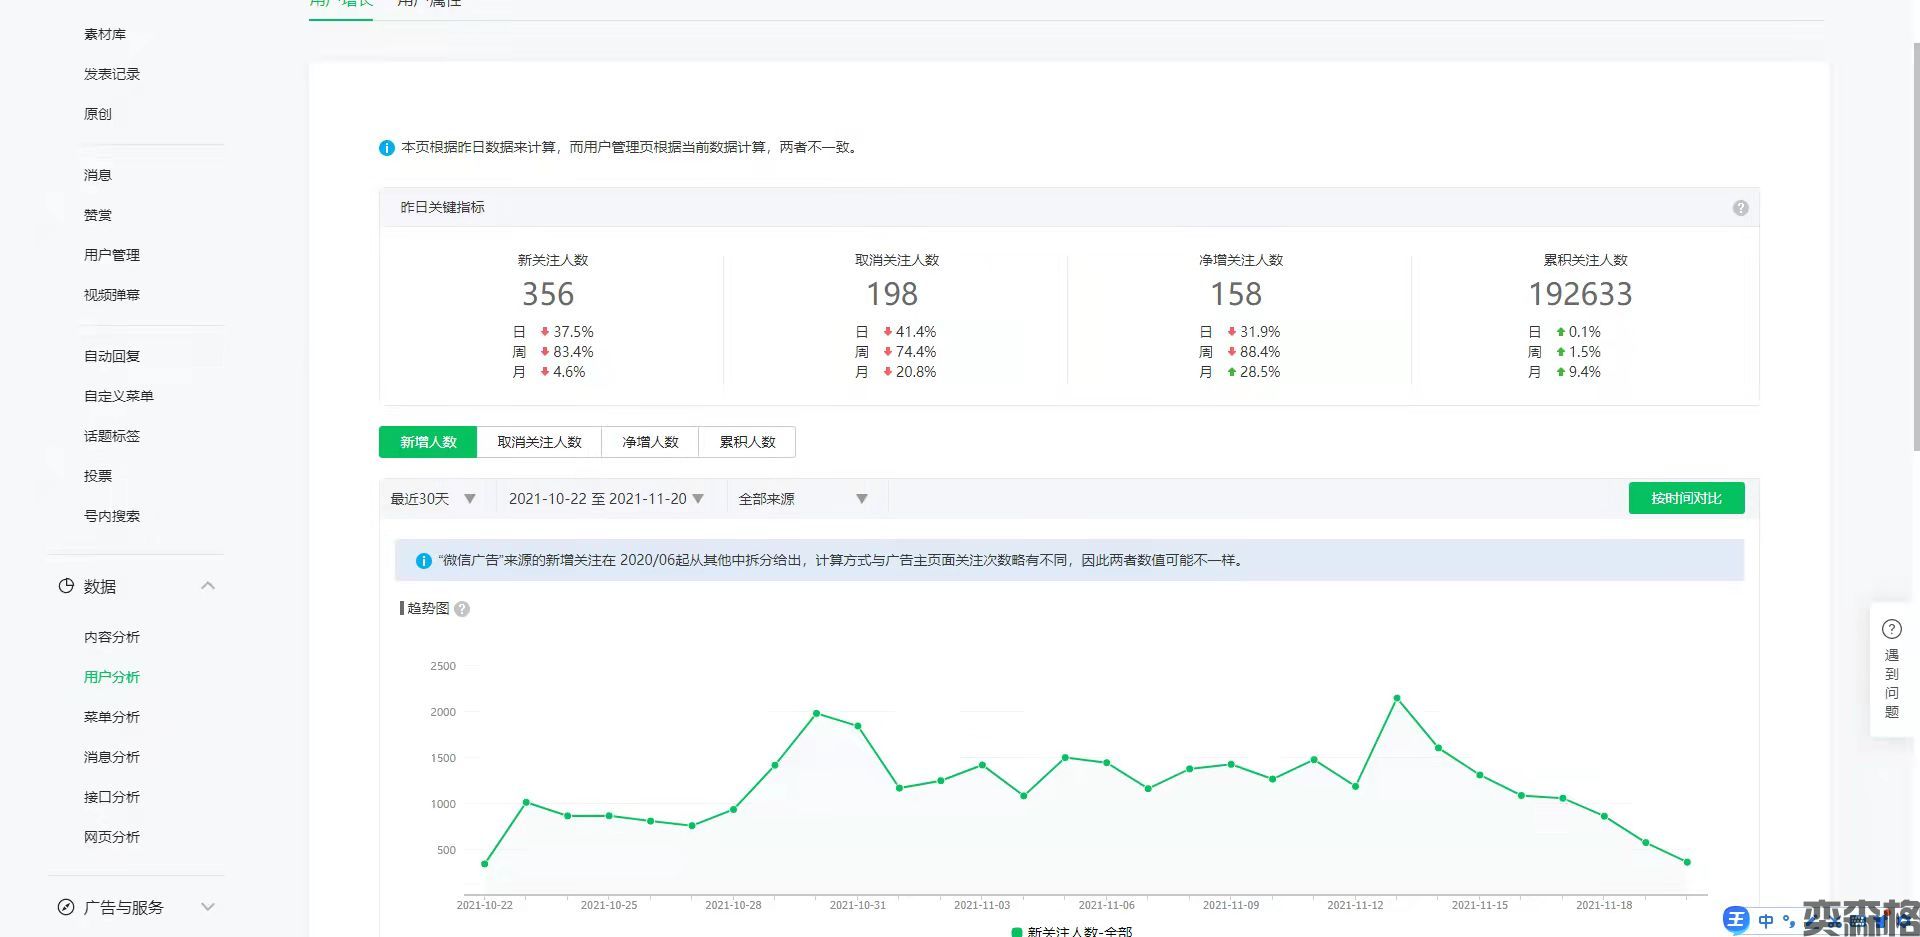
Task: Click the IME 中 language indicator
Action: 1766,920
